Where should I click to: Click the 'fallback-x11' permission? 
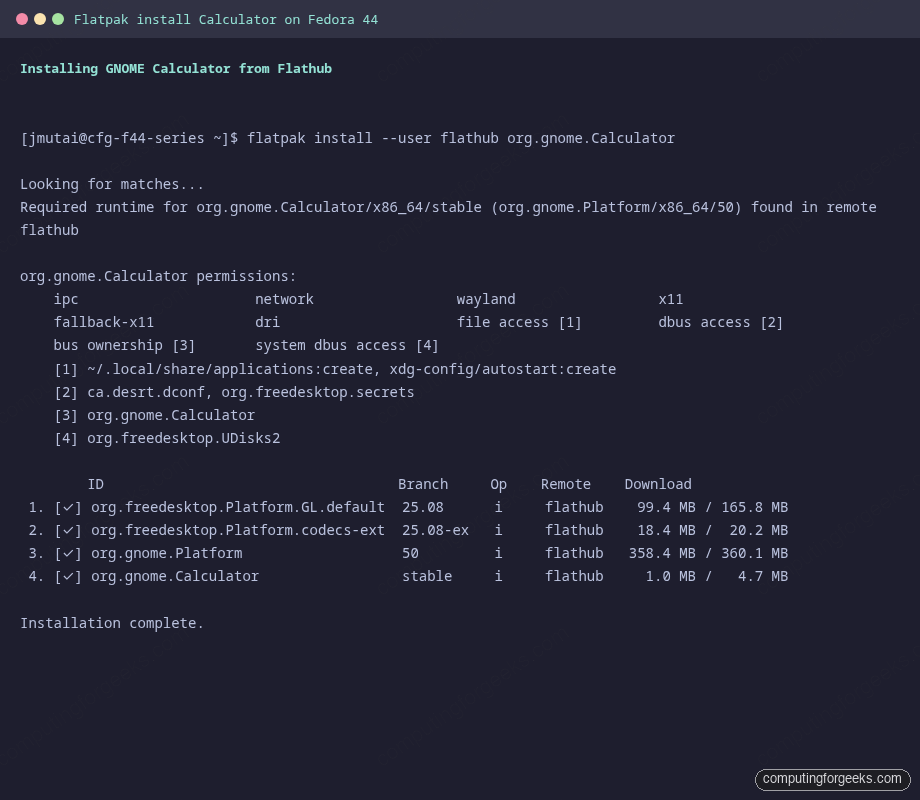pos(104,322)
